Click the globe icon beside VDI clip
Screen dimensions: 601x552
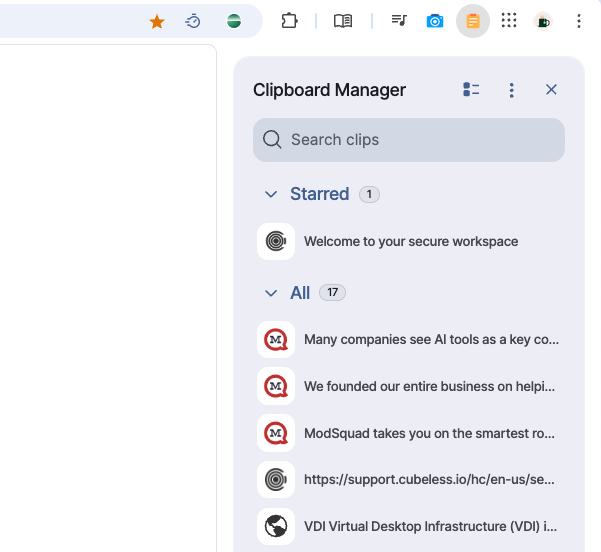click(x=276, y=526)
